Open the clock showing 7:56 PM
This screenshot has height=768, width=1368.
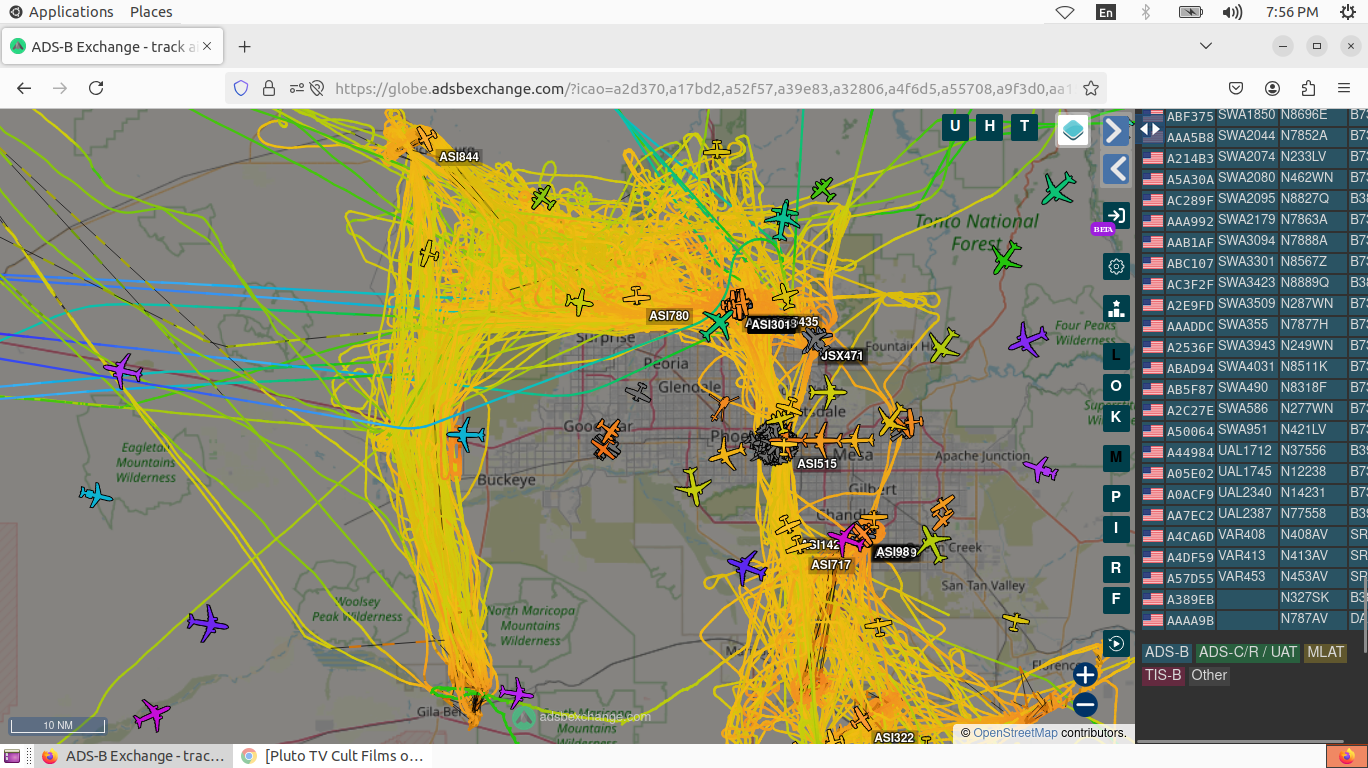pos(1291,12)
